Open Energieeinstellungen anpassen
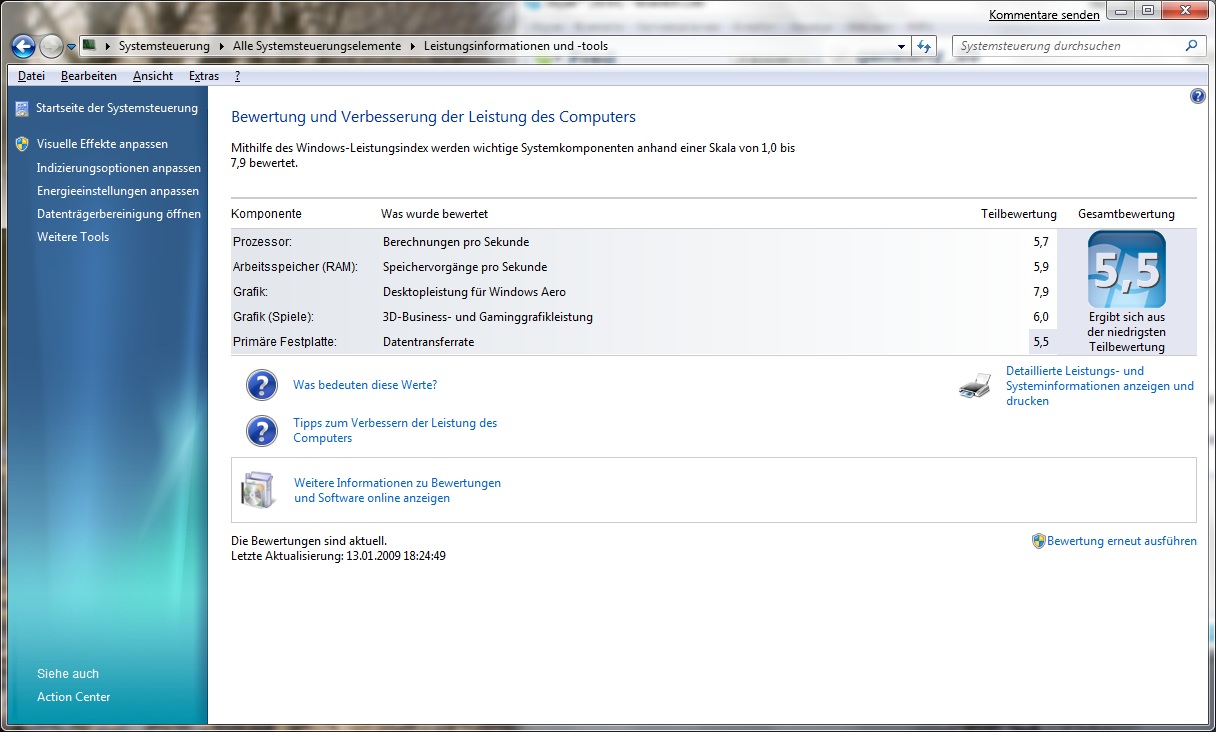This screenshot has width=1216, height=732. coord(118,191)
